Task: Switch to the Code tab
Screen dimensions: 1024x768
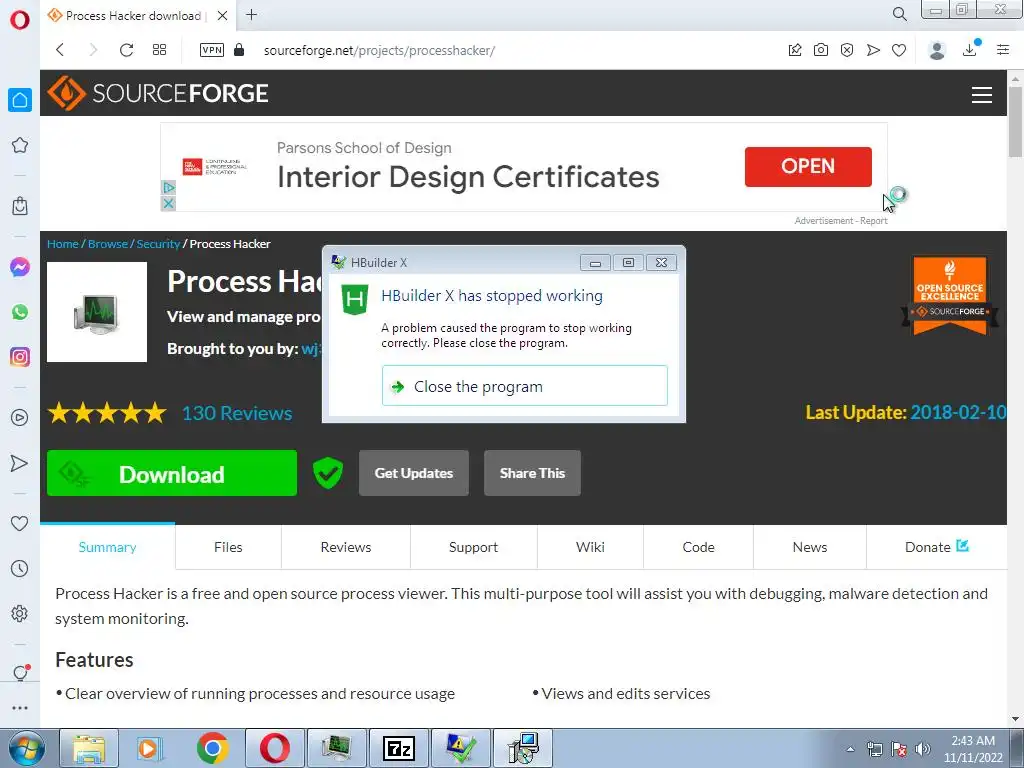Action: 698,547
